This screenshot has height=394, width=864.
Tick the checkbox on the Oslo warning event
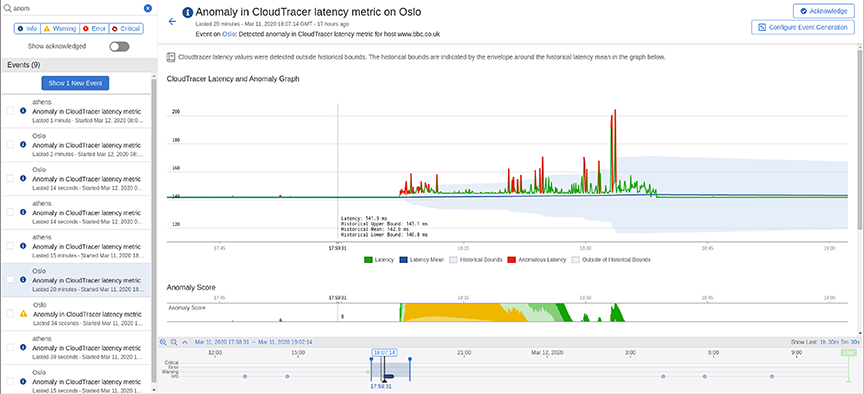coord(10,314)
